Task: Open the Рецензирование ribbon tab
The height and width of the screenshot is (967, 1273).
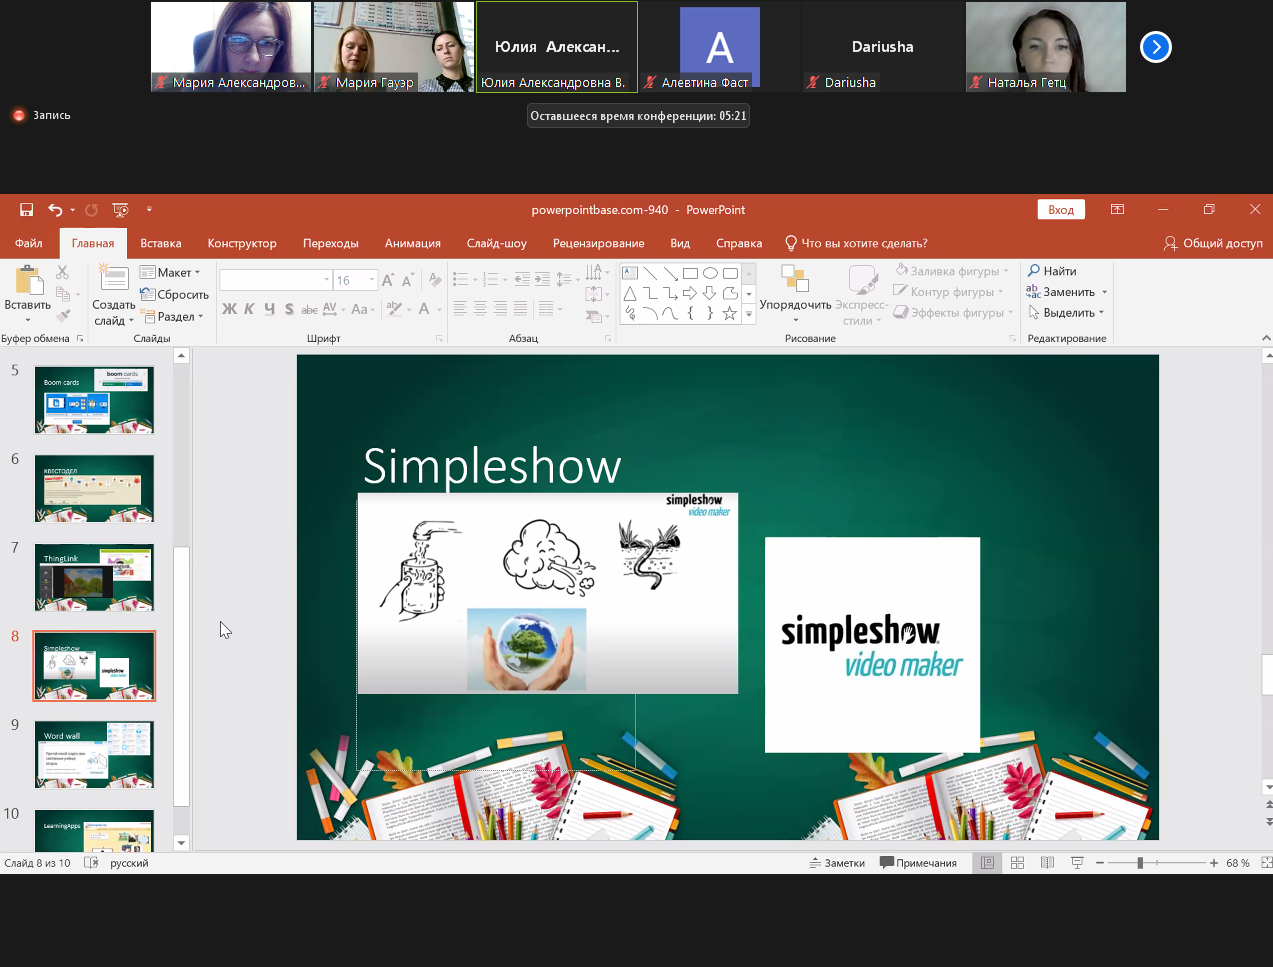Action: click(599, 243)
